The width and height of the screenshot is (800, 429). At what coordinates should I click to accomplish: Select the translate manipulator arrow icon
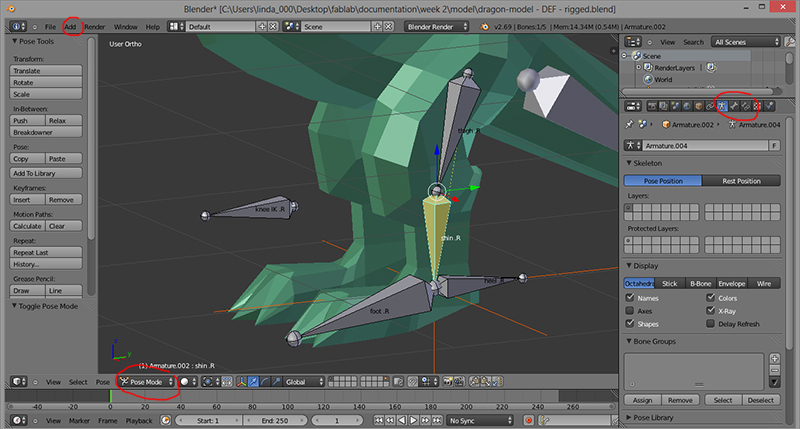pos(253,382)
